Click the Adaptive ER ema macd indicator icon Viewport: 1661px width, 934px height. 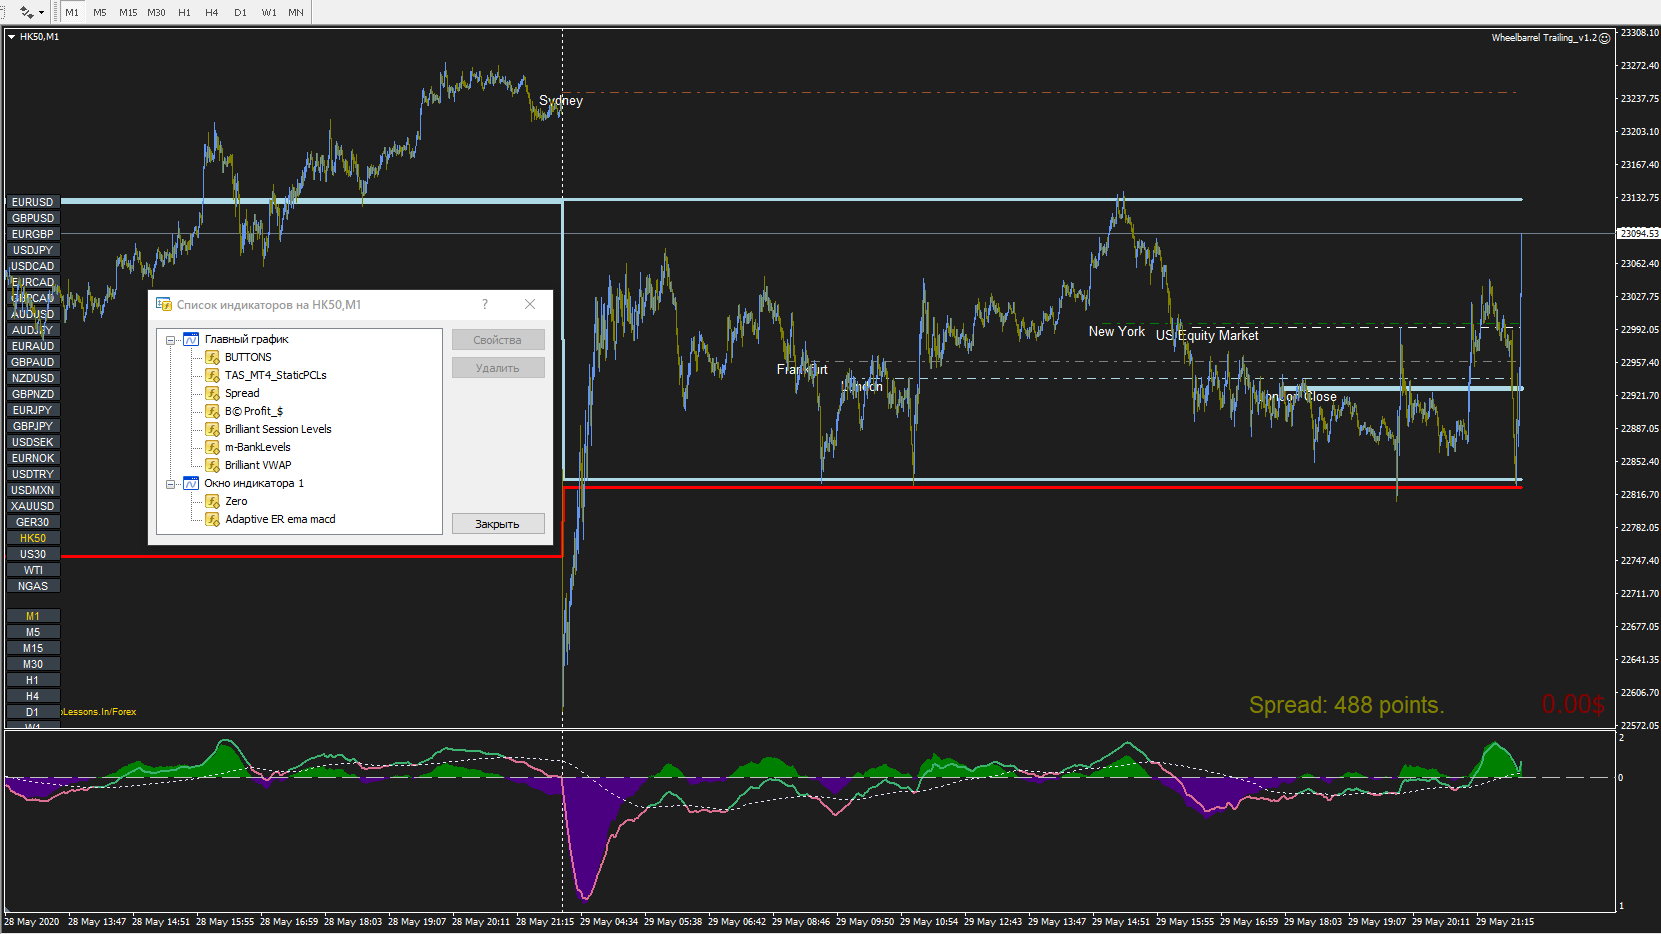[212, 519]
